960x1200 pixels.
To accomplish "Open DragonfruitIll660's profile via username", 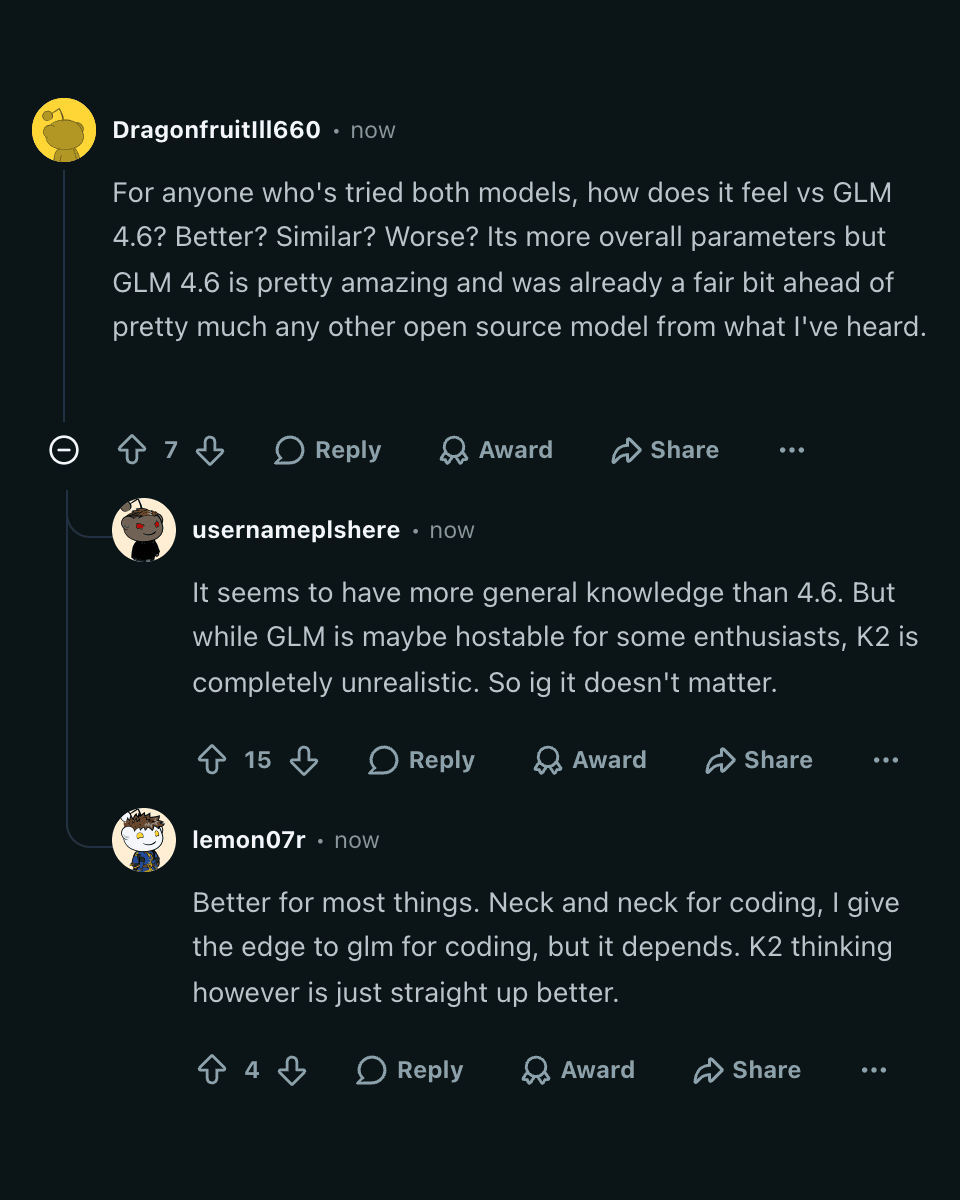I will 216,130.
